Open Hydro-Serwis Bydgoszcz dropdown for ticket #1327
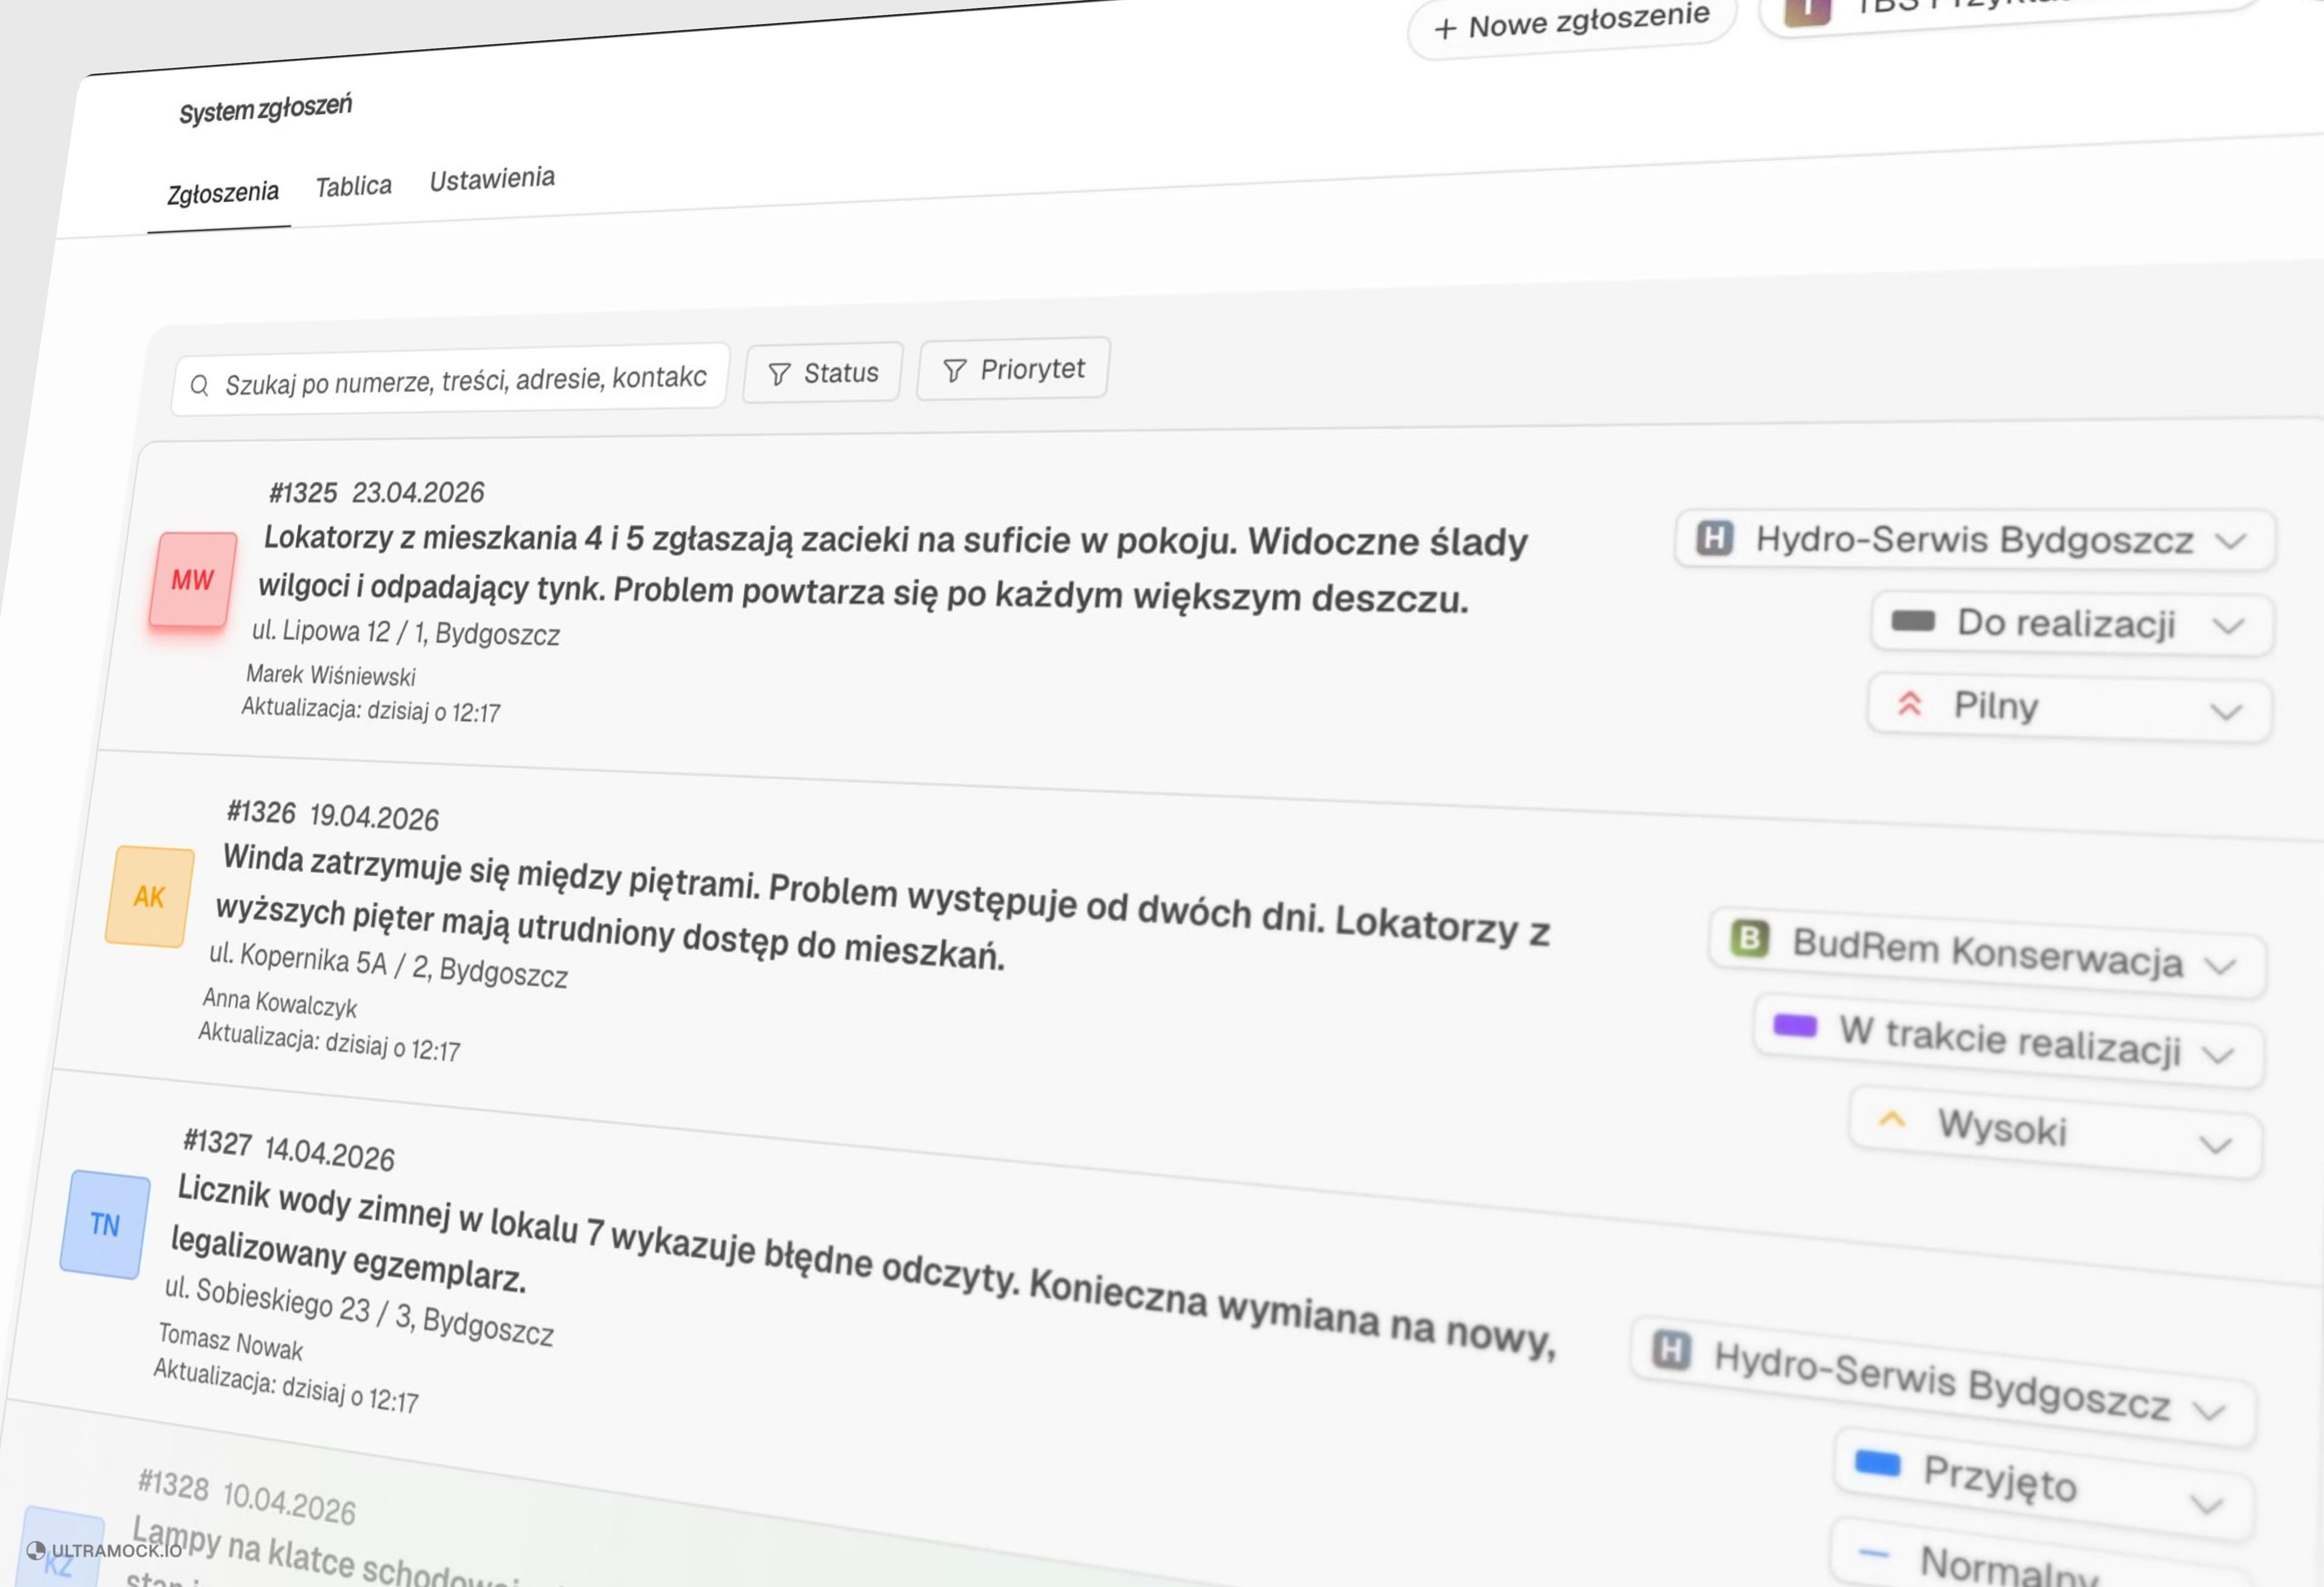Image resolution: width=2324 pixels, height=1587 pixels. pyautogui.click(x=1943, y=1381)
